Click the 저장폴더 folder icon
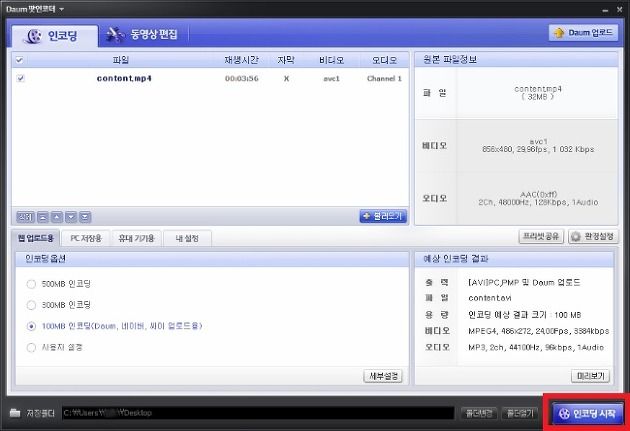Image resolution: width=630 pixels, height=431 pixels. [x=15, y=413]
